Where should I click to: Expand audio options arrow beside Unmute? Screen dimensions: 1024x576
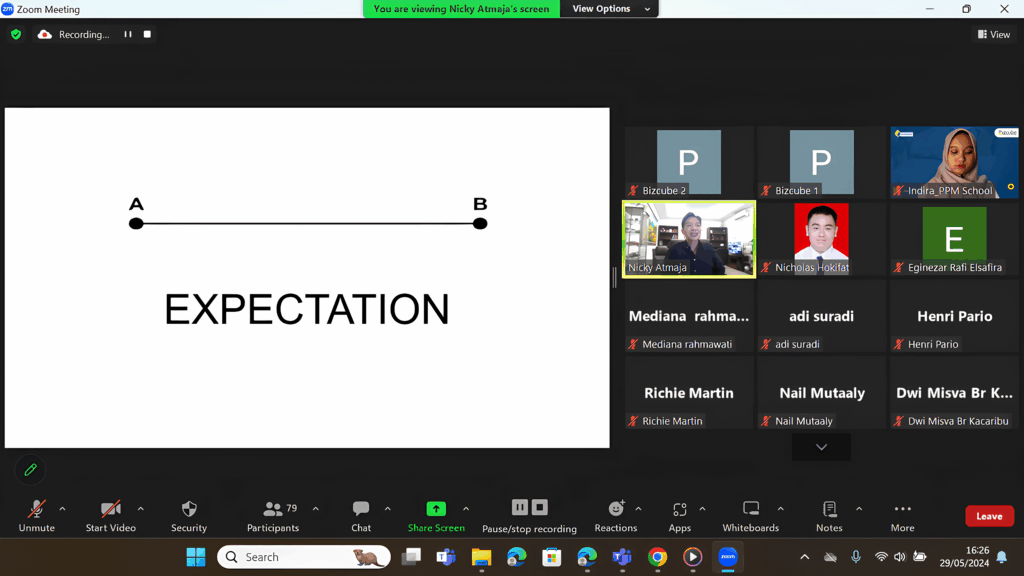(x=62, y=509)
